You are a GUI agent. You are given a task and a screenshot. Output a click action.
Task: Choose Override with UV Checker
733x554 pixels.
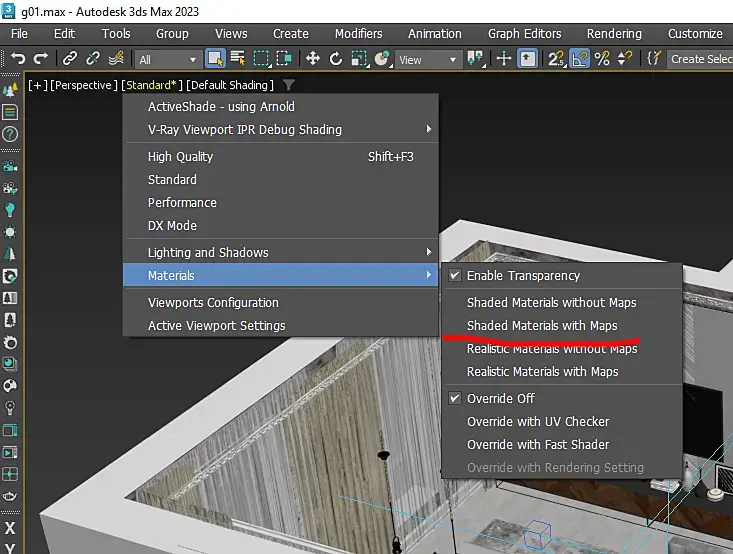[561, 422]
